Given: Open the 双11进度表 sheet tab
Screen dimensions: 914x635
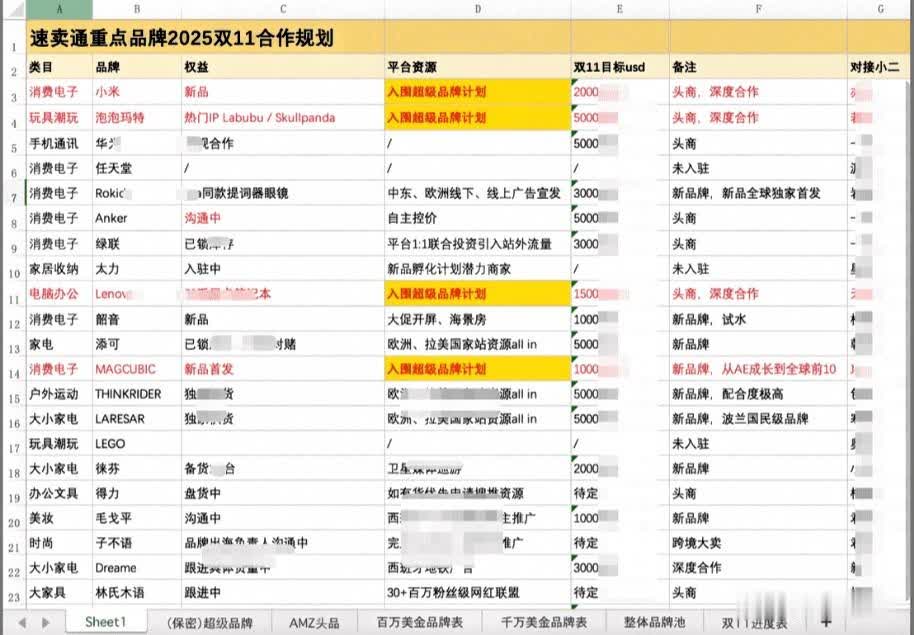Looking at the screenshot, I should 754,623.
